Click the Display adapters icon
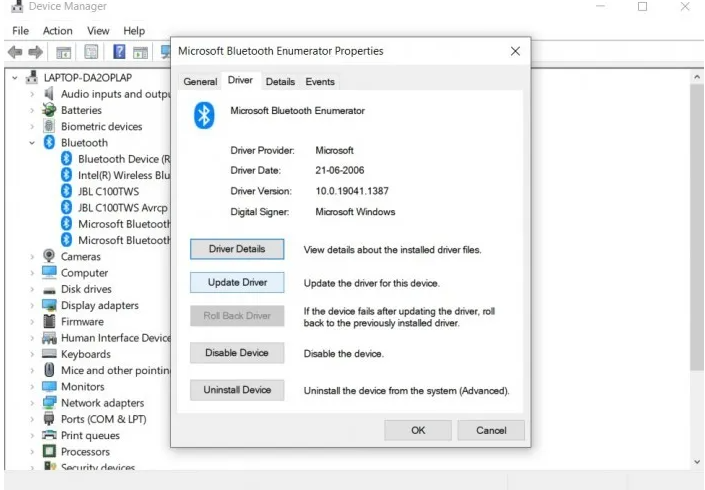Viewport: 705px width, 490px height. coord(49,305)
